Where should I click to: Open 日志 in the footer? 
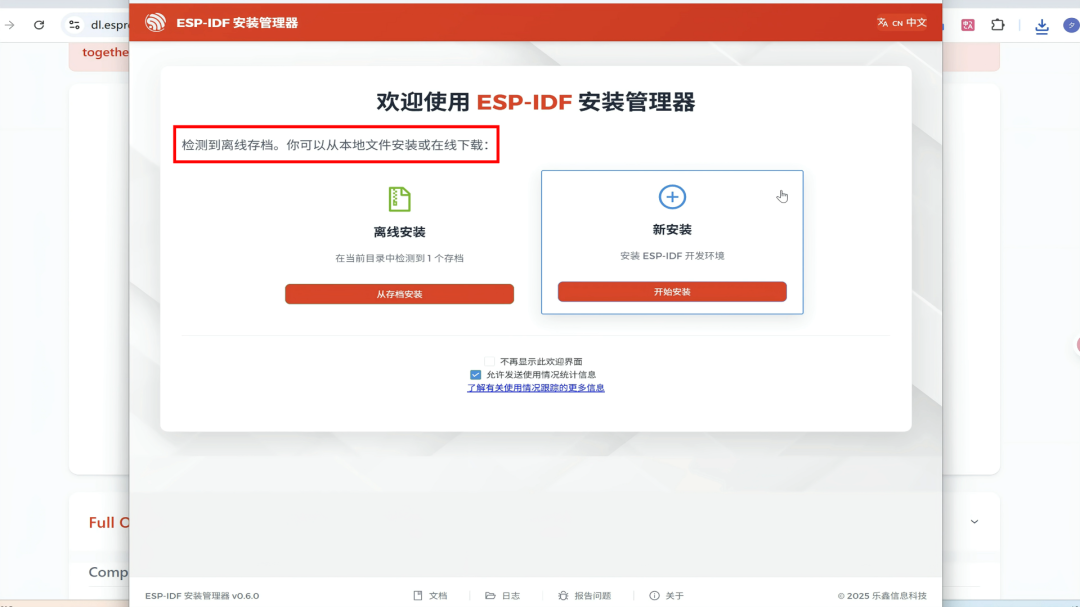click(x=503, y=596)
